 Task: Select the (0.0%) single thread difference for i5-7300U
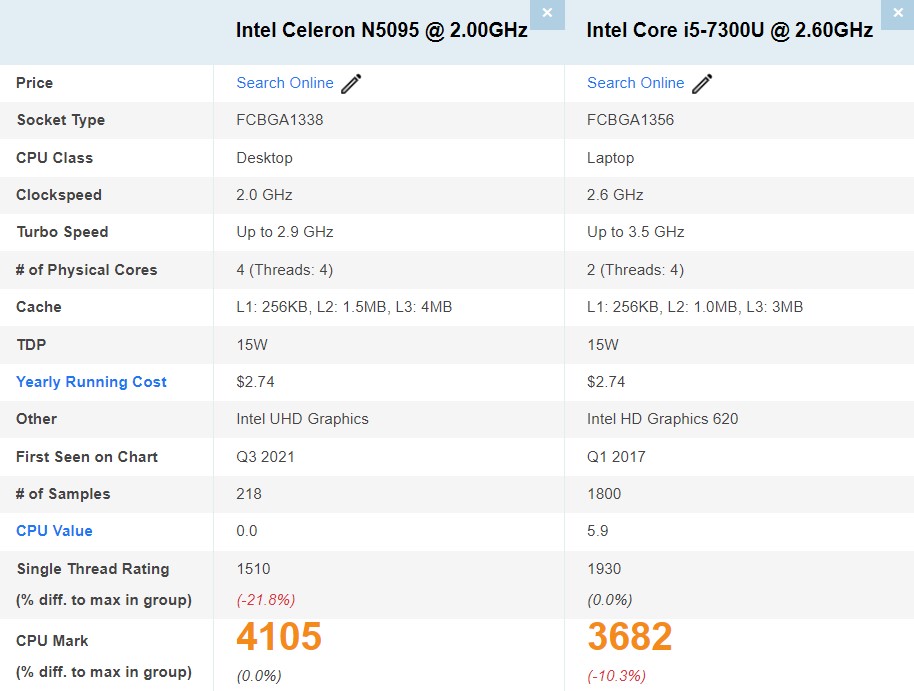610,600
